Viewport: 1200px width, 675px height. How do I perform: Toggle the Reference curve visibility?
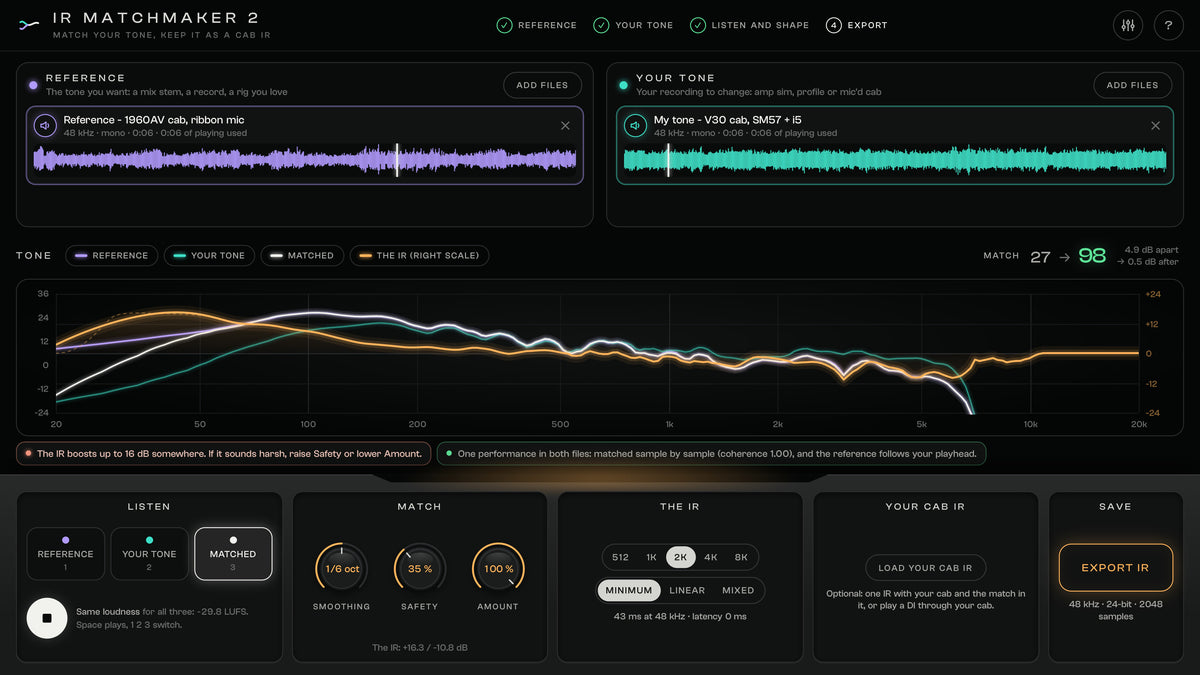111,256
